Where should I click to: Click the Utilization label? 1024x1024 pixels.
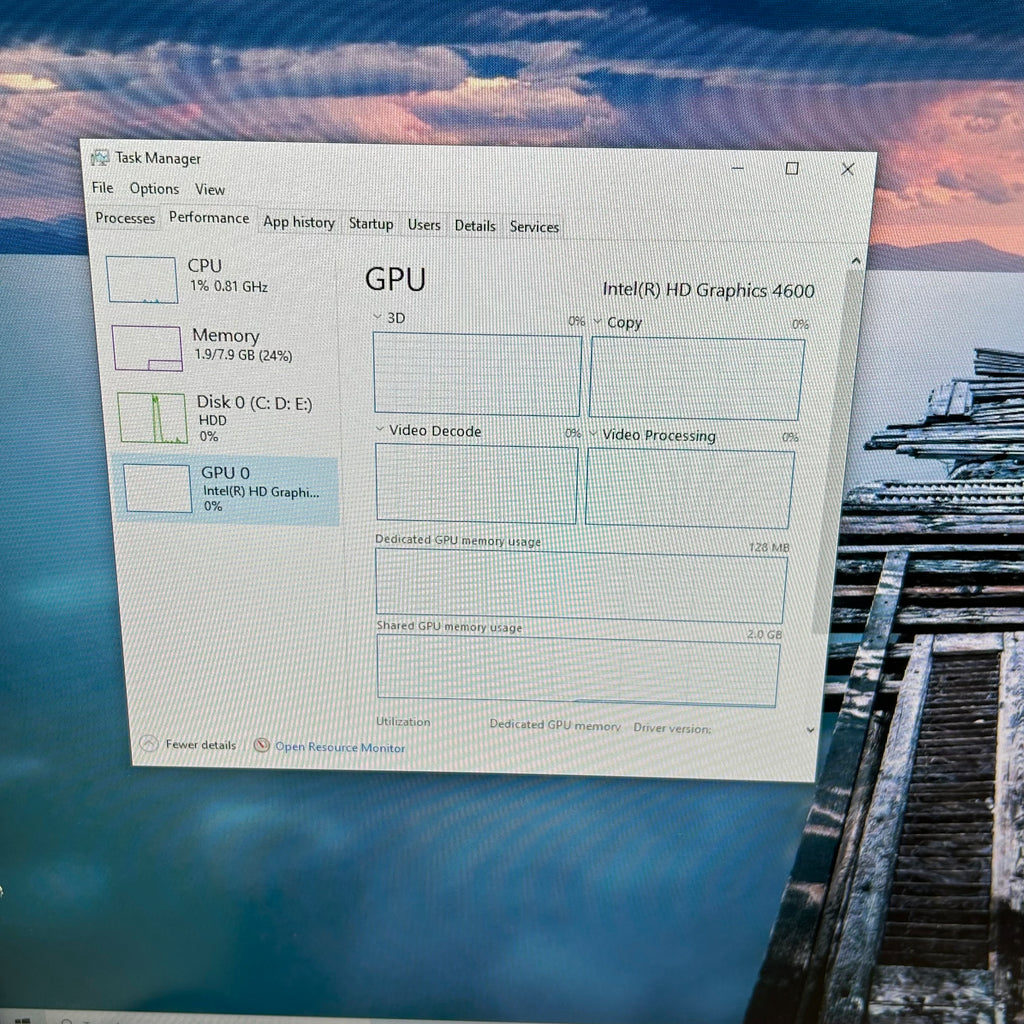pos(403,722)
